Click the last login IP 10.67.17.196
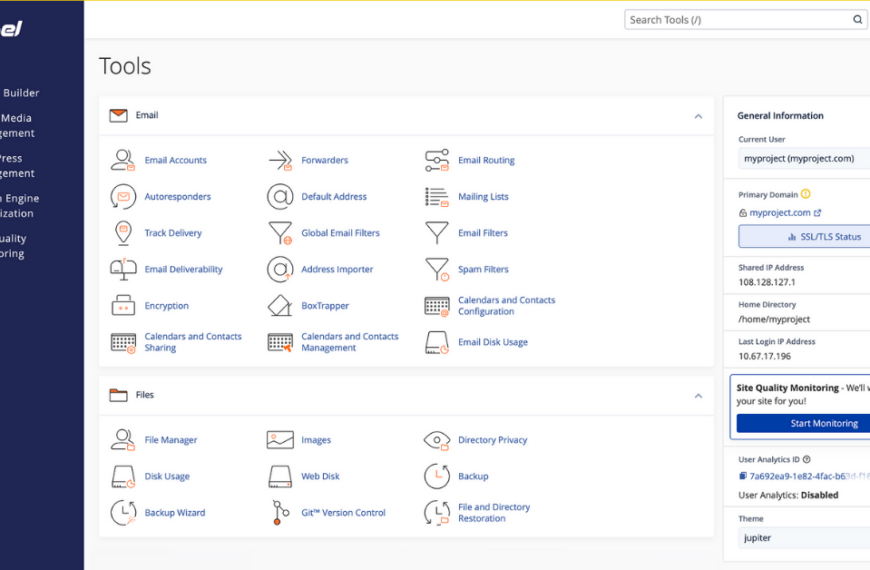The image size is (870, 570). click(x=764, y=356)
